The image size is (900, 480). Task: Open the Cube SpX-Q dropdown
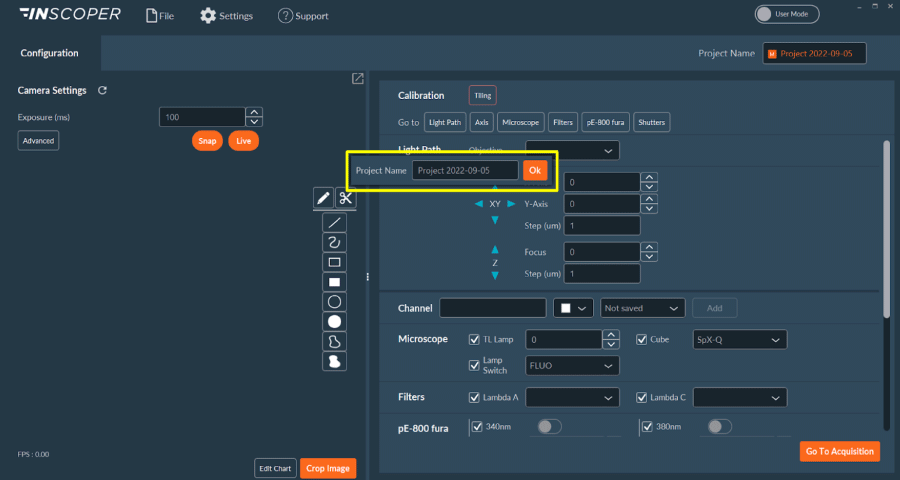(740, 340)
